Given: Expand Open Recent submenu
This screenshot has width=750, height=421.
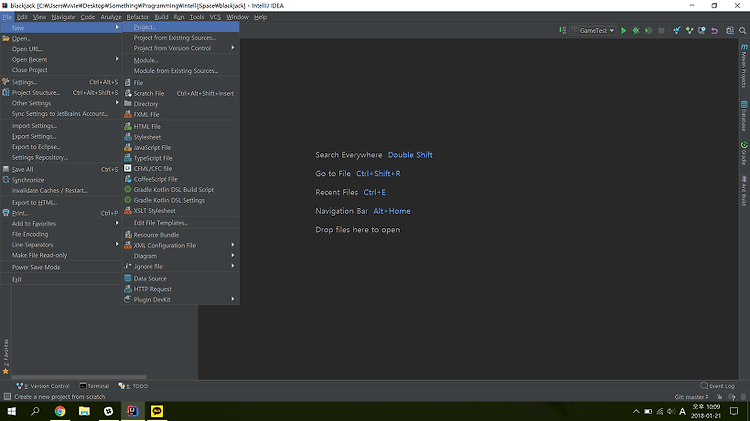Looking at the screenshot, I should tap(61, 59).
